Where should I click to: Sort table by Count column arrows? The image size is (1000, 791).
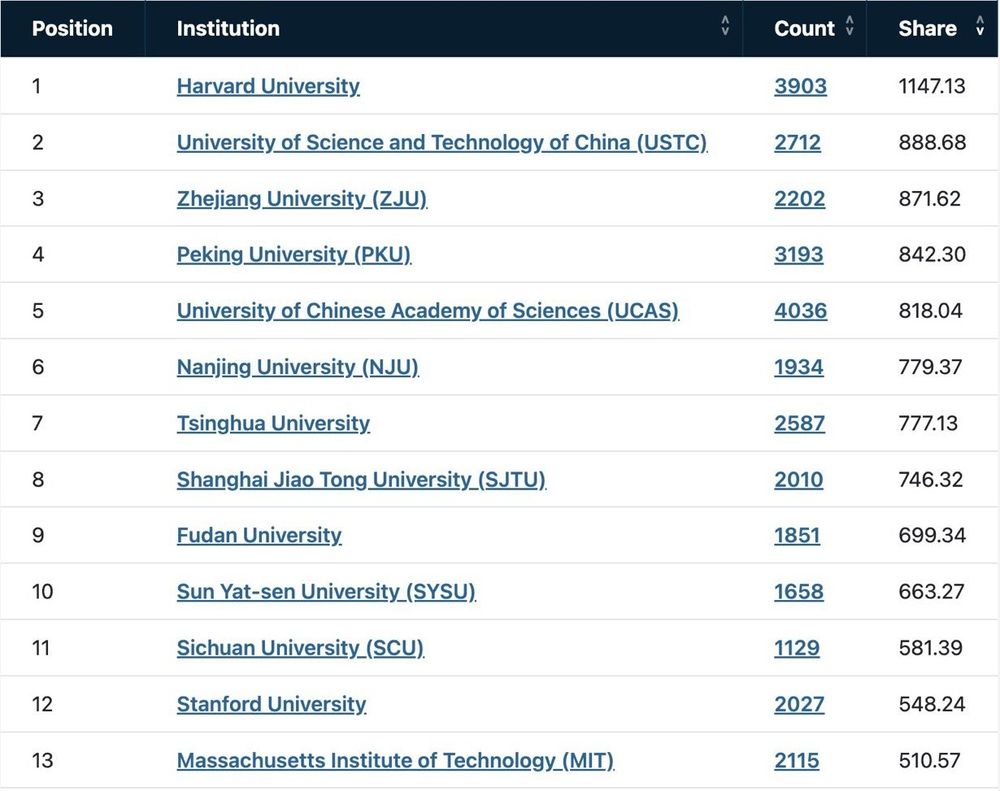850,28
